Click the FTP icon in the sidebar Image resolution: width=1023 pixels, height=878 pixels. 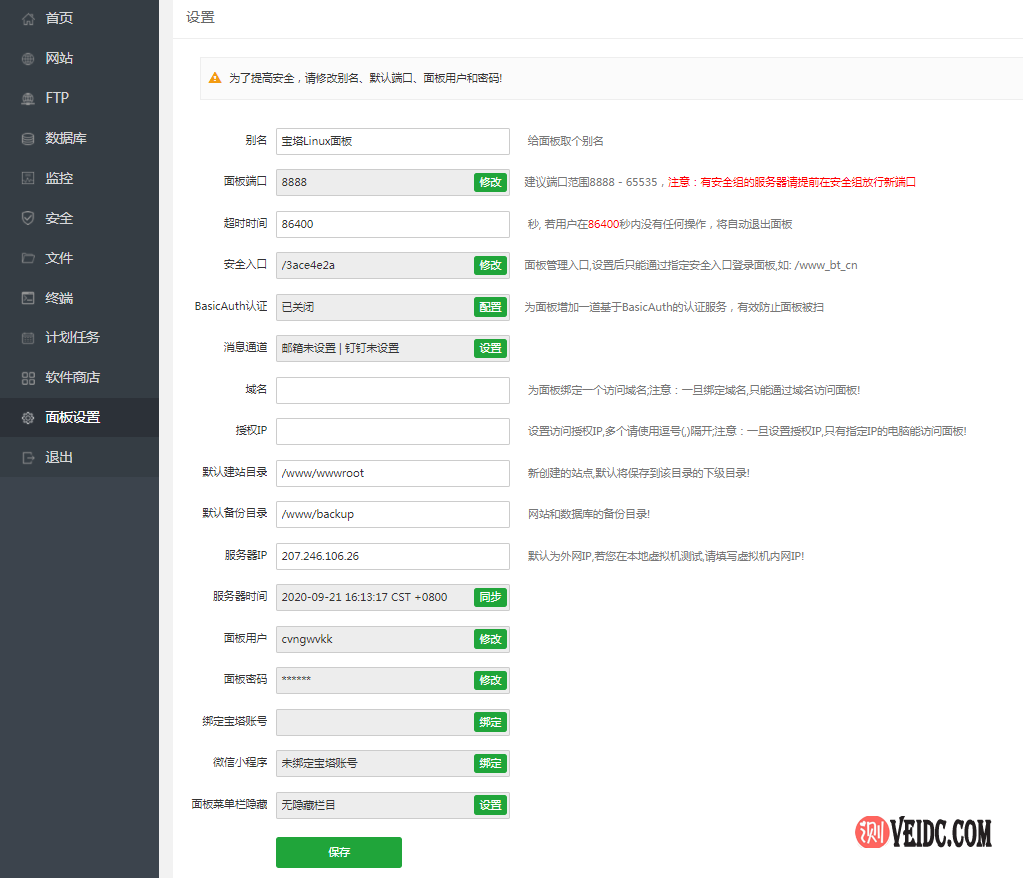(28, 98)
